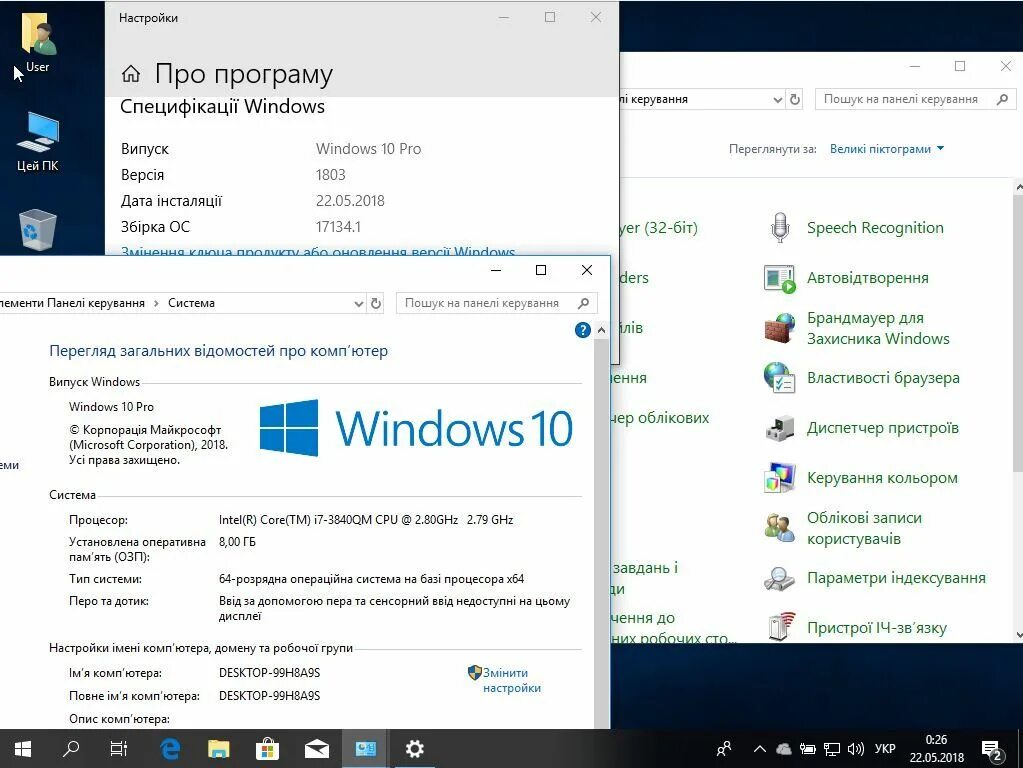Expand breadcrumb arrow before Система
The width and height of the screenshot is (1023, 768).
(156, 303)
